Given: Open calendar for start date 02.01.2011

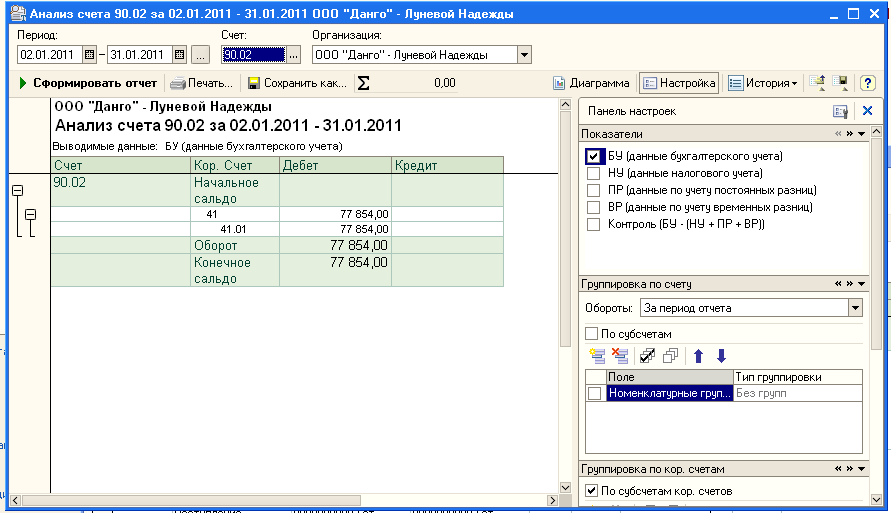Looking at the screenshot, I should click(x=89, y=55).
